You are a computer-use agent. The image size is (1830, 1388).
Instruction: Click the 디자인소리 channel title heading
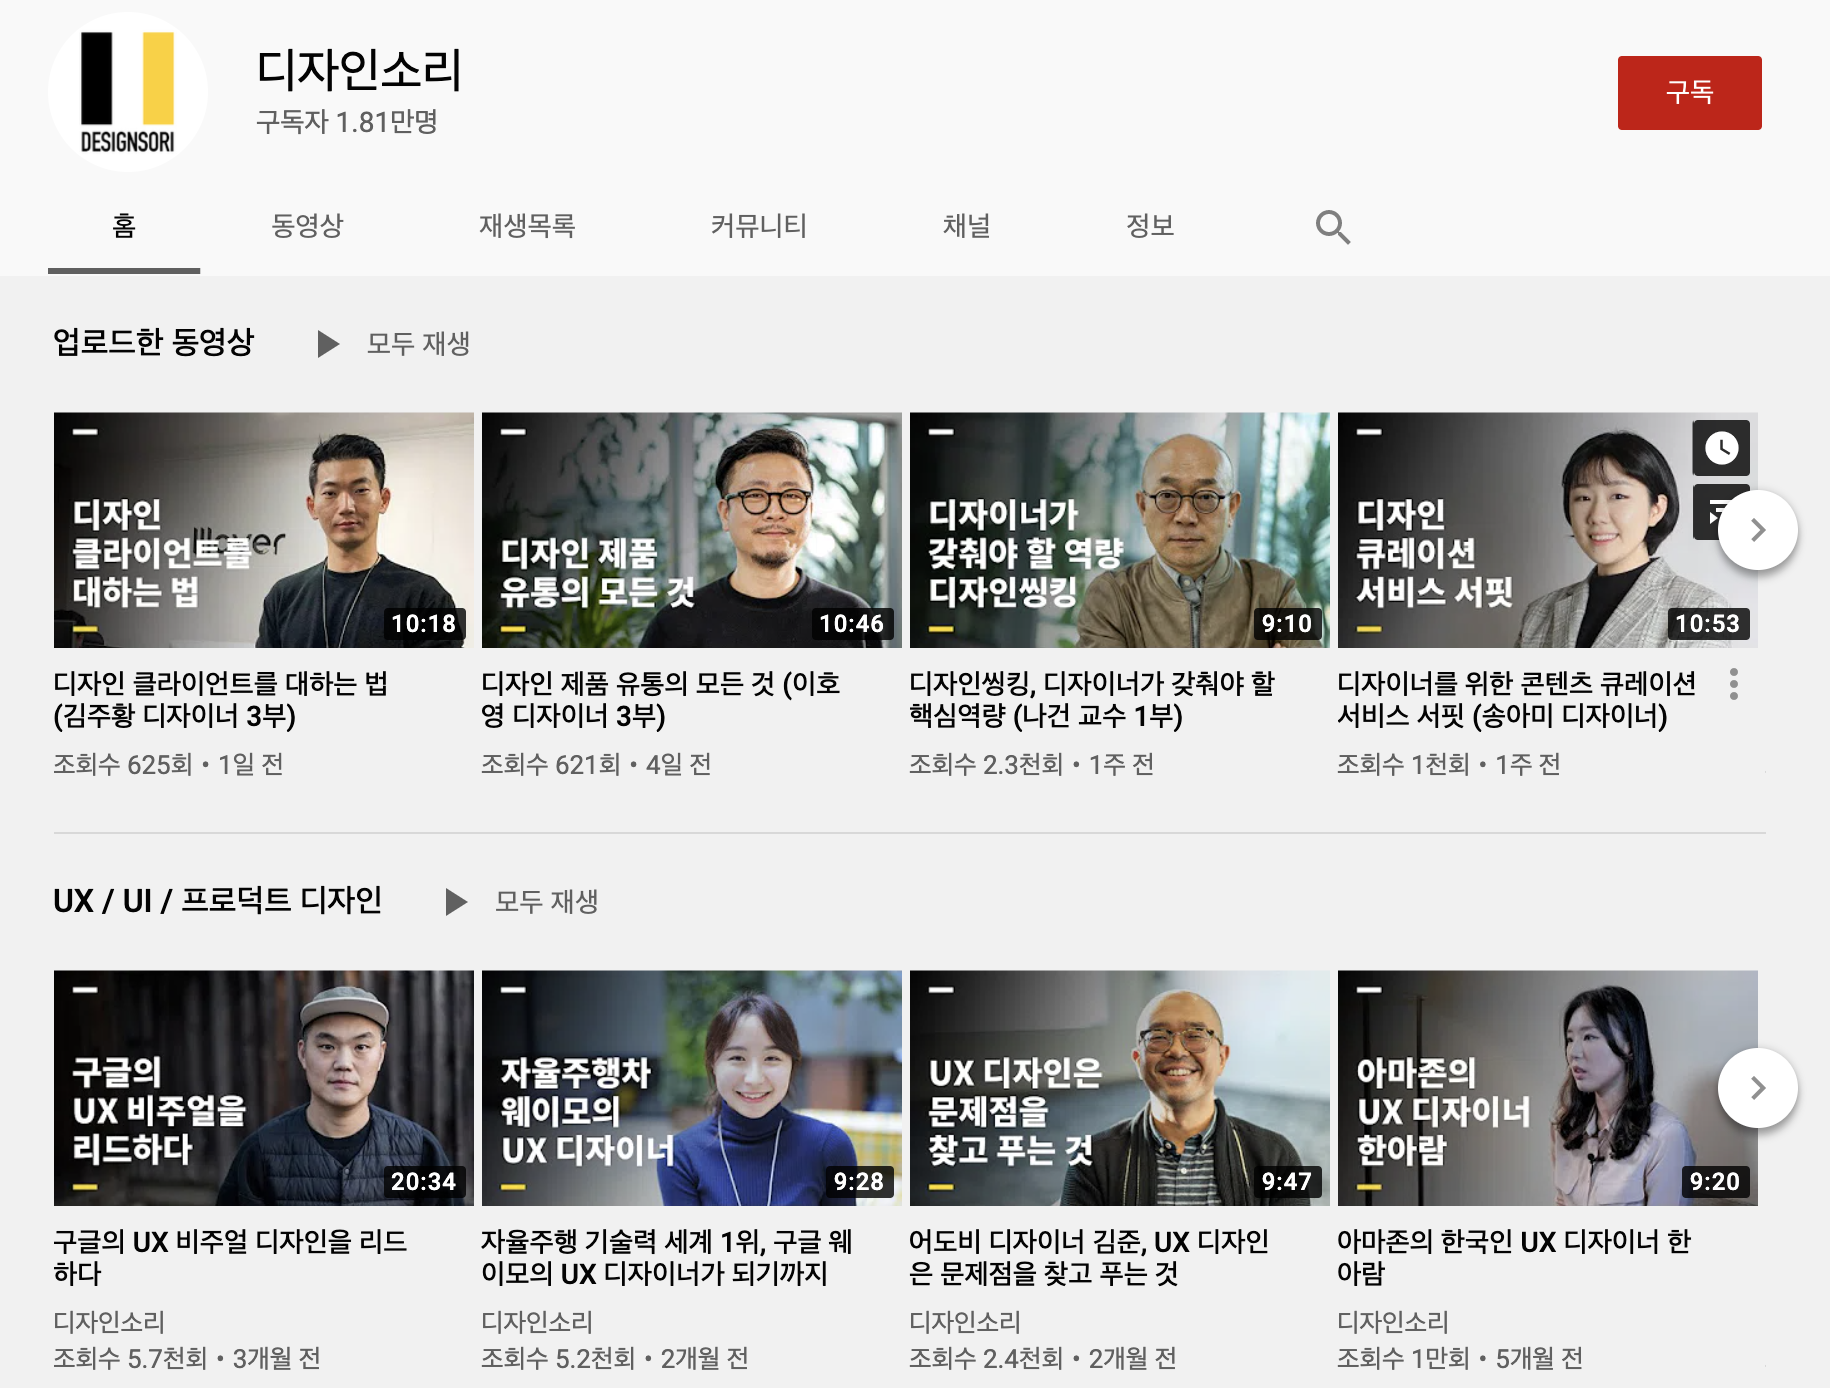(x=359, y=70)
